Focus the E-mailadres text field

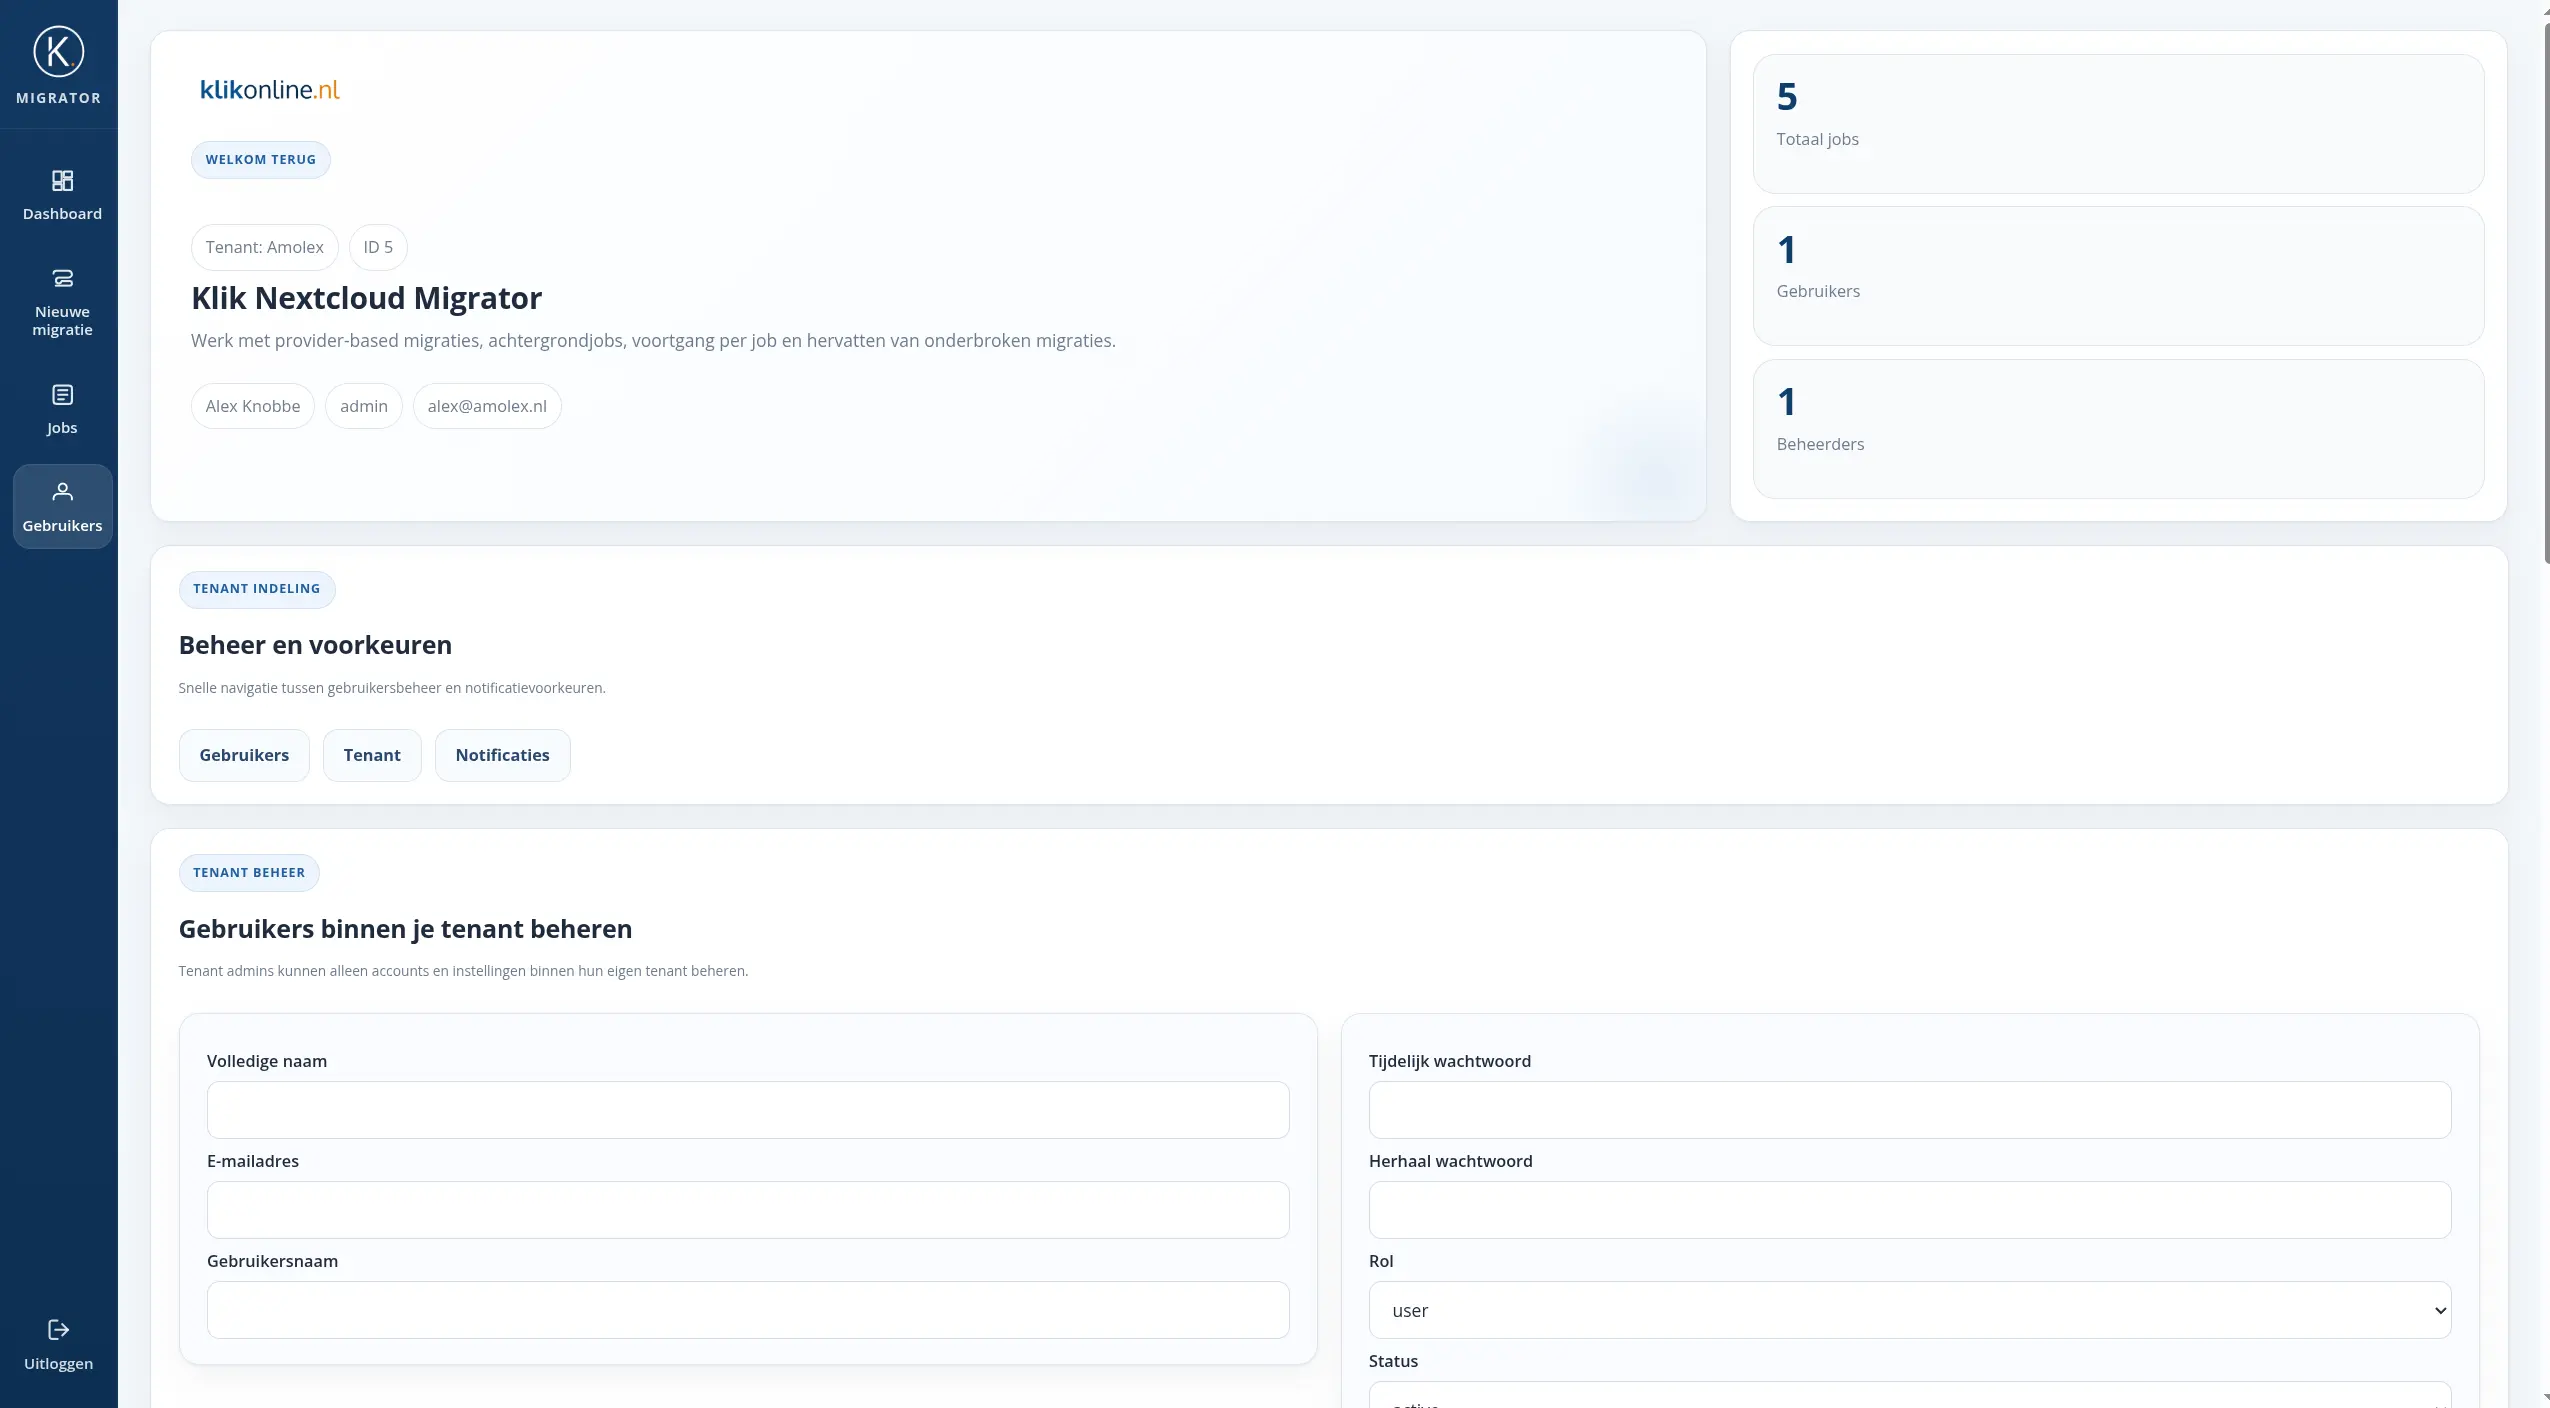[747, 1210]
